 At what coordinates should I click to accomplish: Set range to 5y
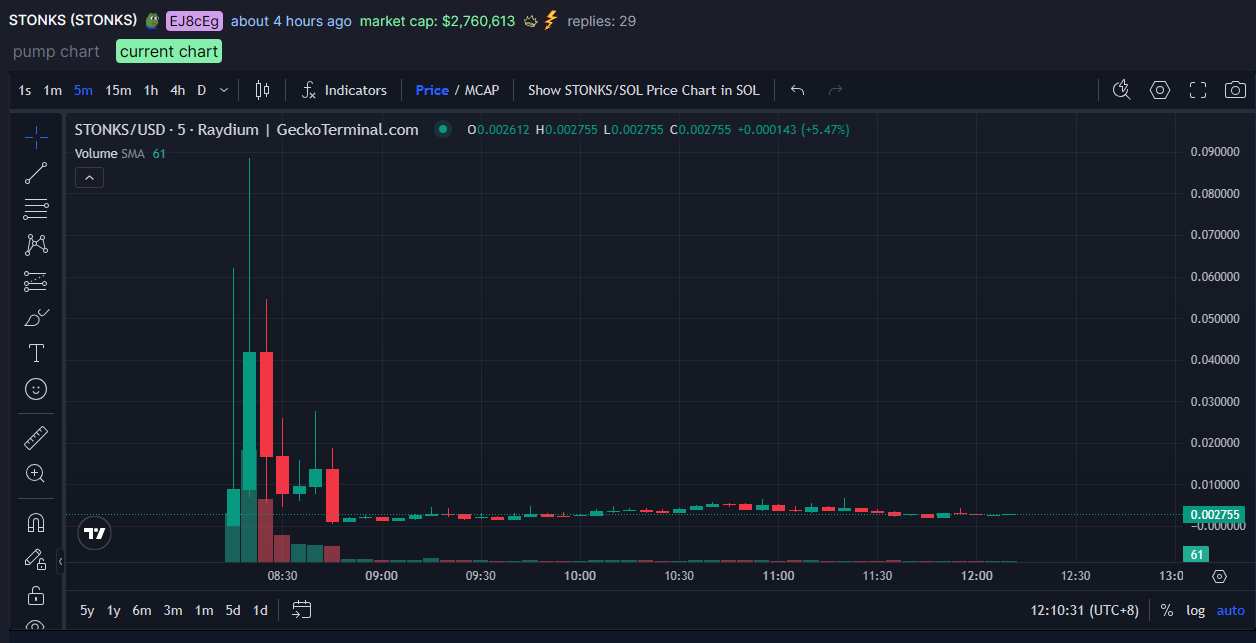88,610
